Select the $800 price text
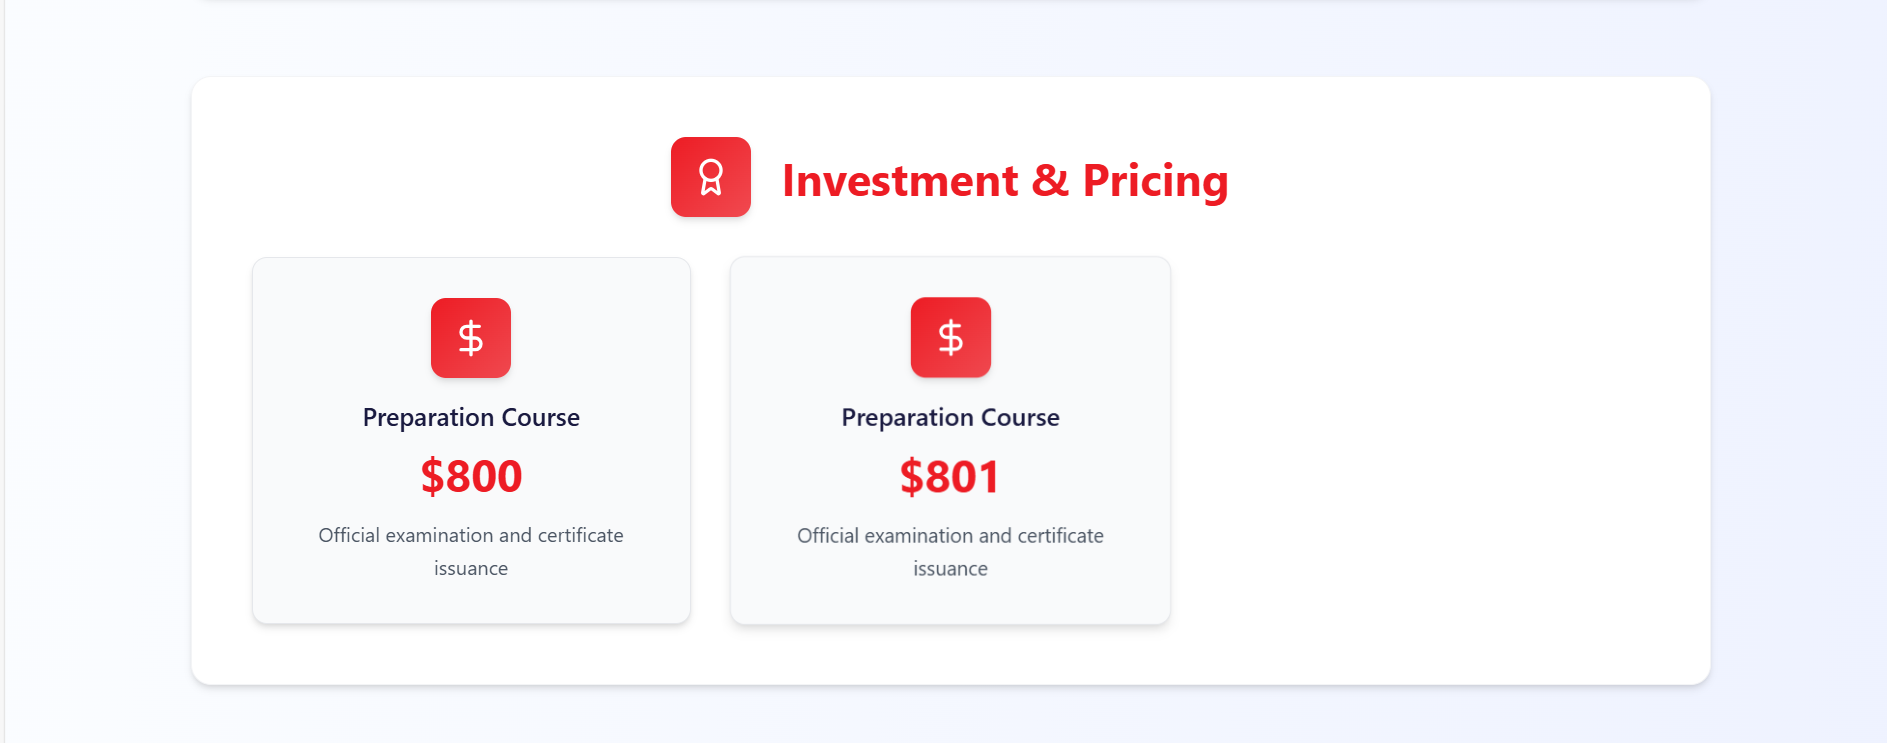Viewport: 1887px width, 743px height. click(x=471, y=476)
